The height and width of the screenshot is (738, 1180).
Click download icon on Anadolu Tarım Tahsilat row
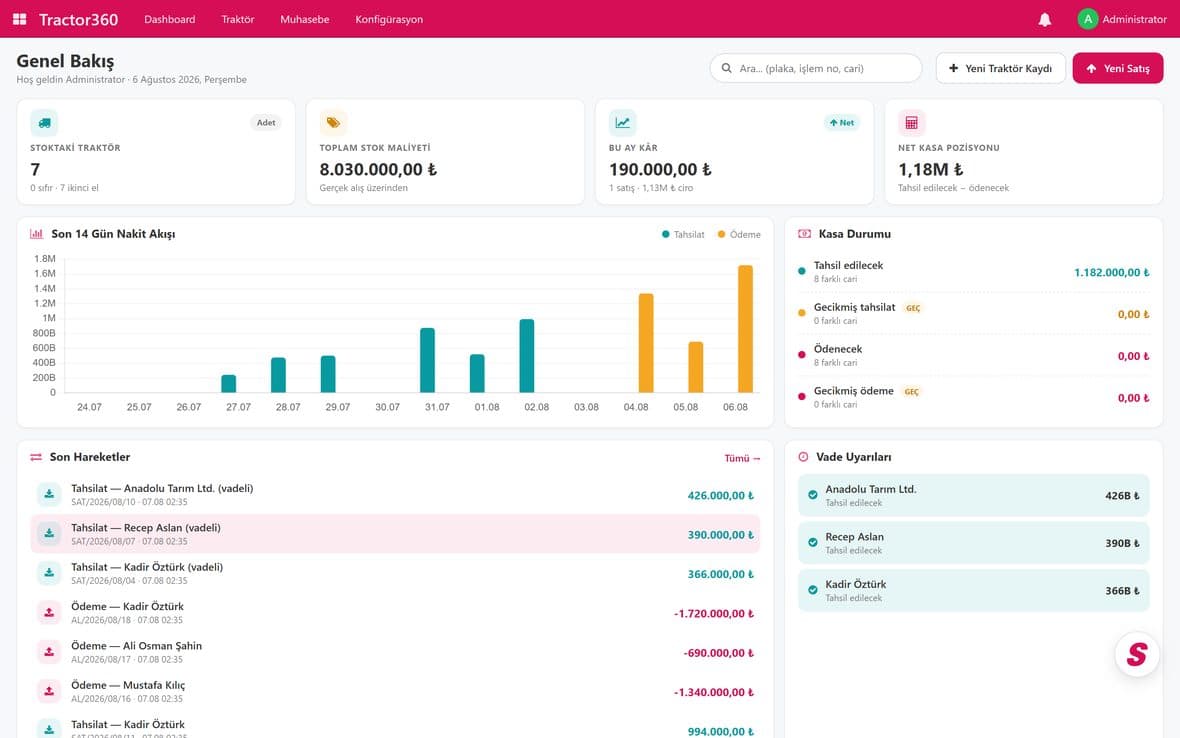pyautogui.click(x=49, y=494)
